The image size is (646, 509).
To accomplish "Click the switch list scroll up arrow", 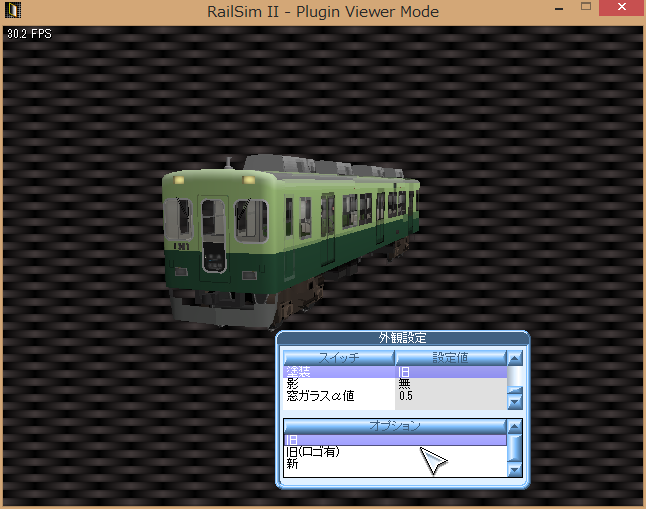I will pyautogui.click(x=515, y=358).
